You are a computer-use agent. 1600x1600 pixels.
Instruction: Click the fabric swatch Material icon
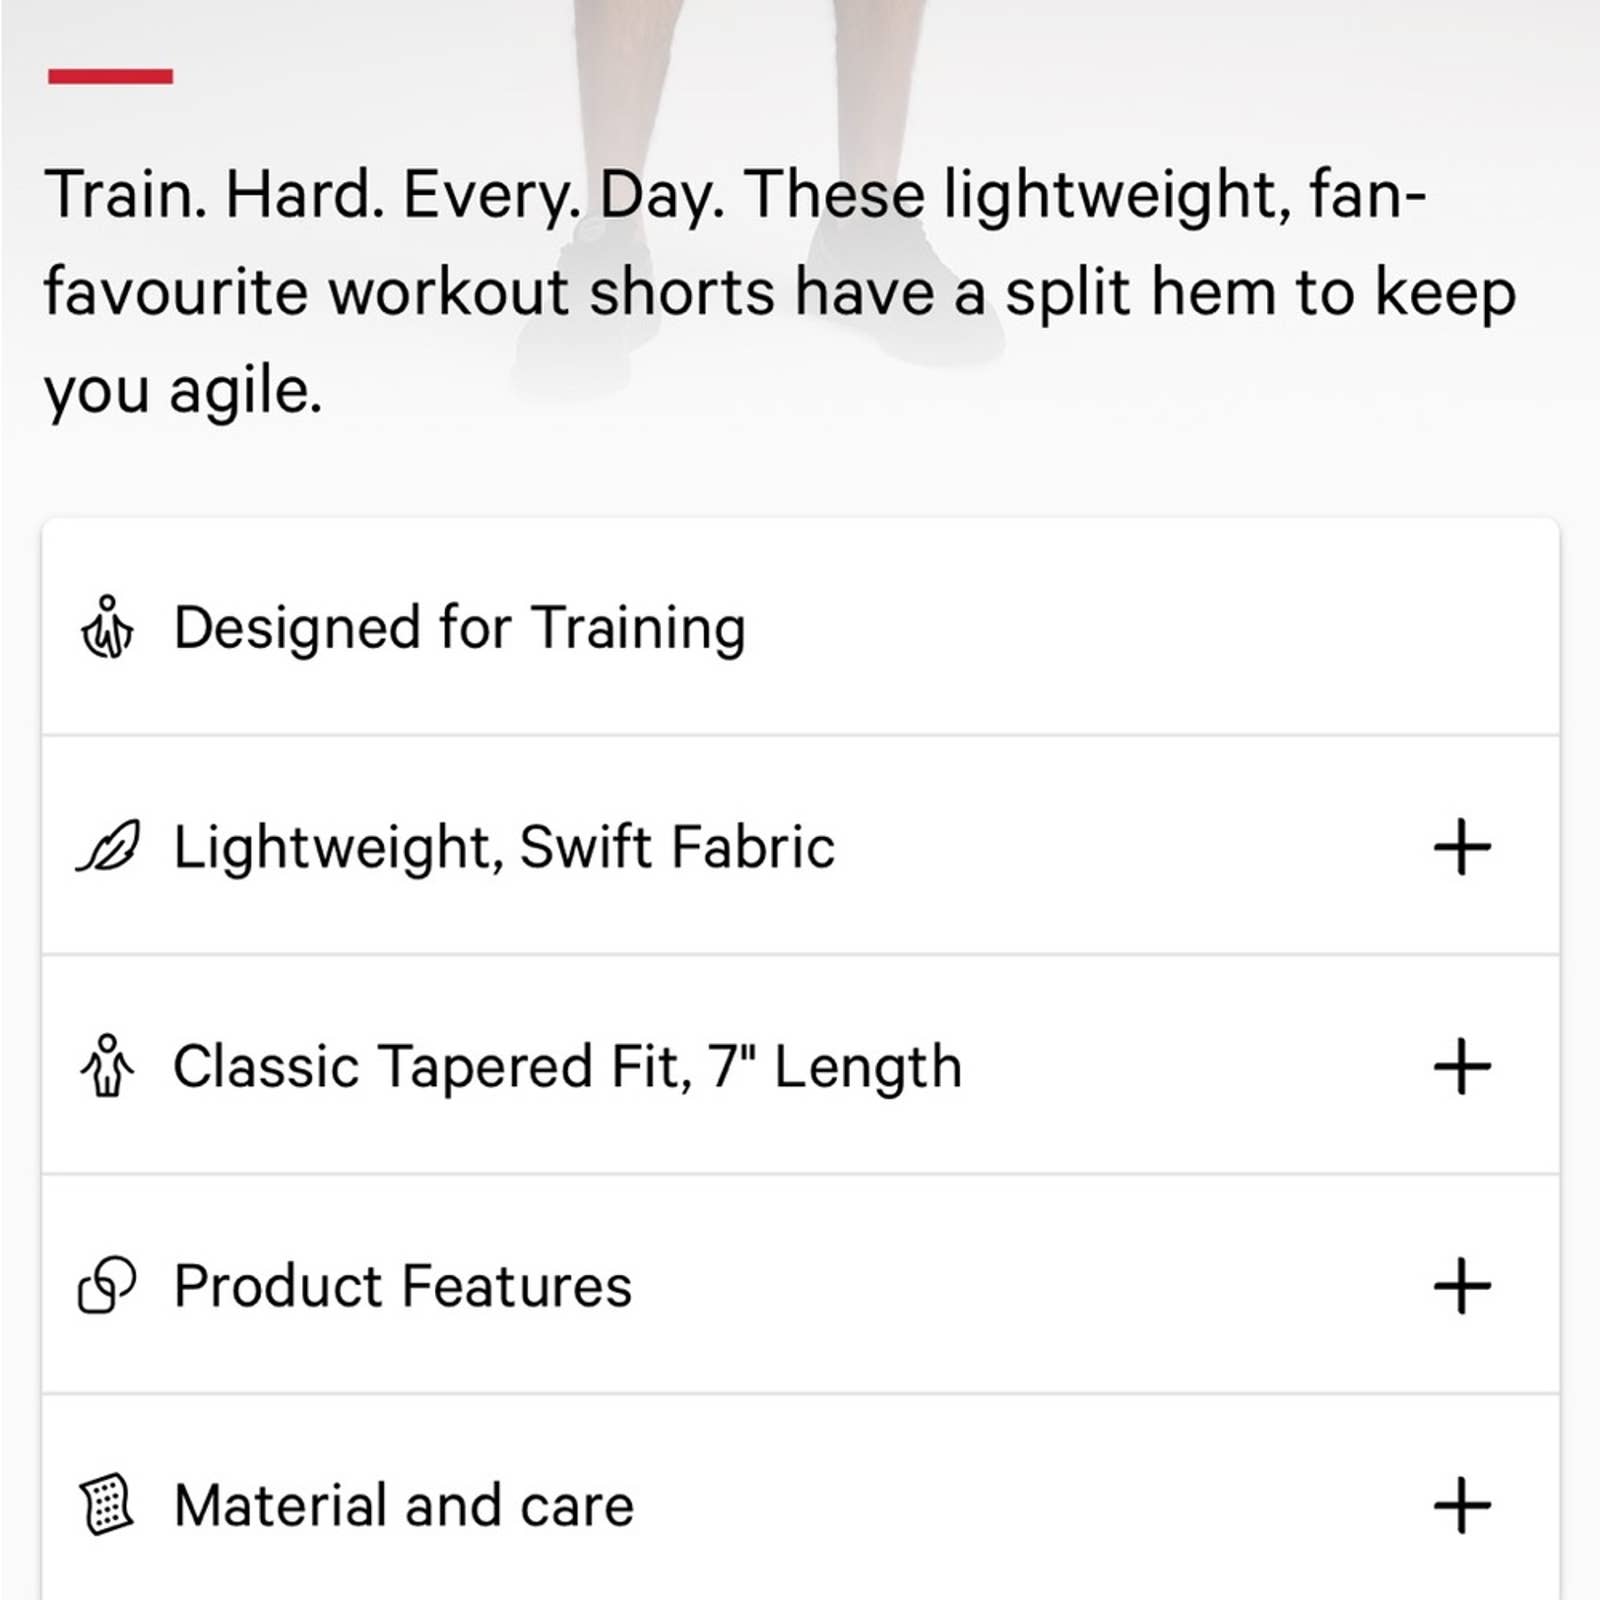tap(107, 1504)
